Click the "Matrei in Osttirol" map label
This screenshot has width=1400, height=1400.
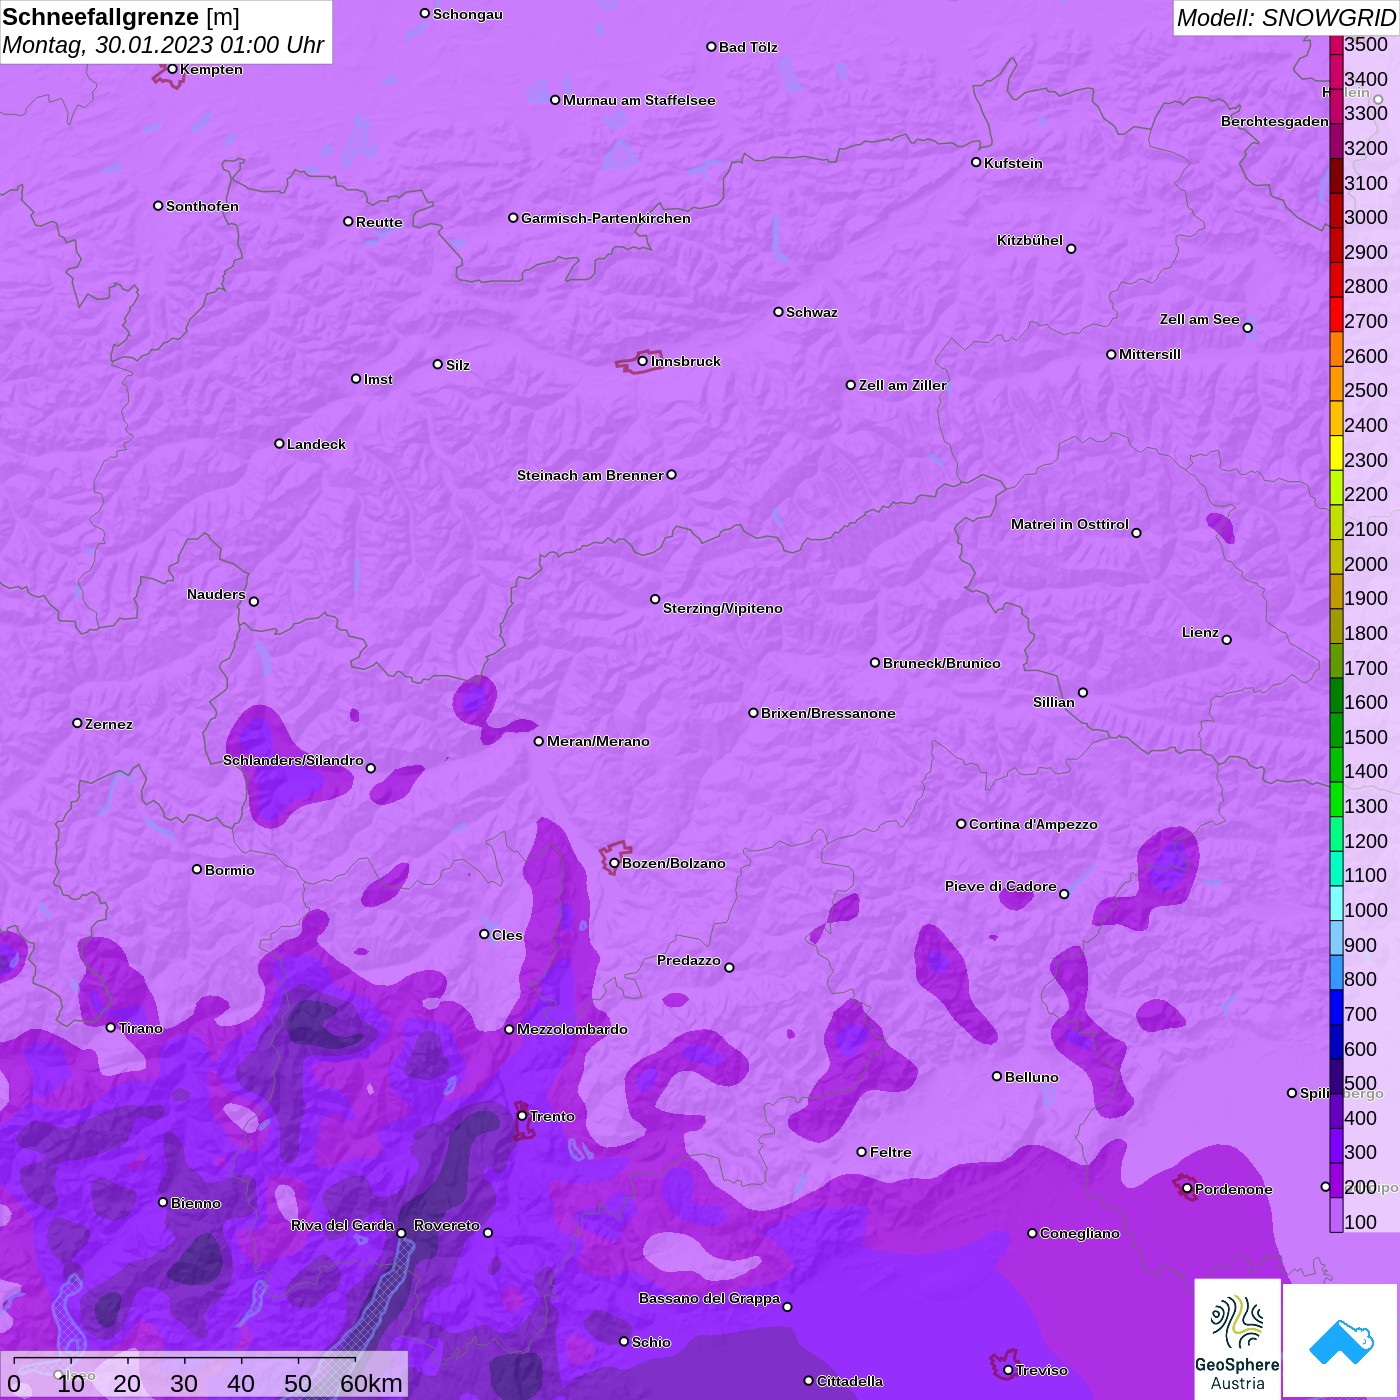tap(1070, 524)
